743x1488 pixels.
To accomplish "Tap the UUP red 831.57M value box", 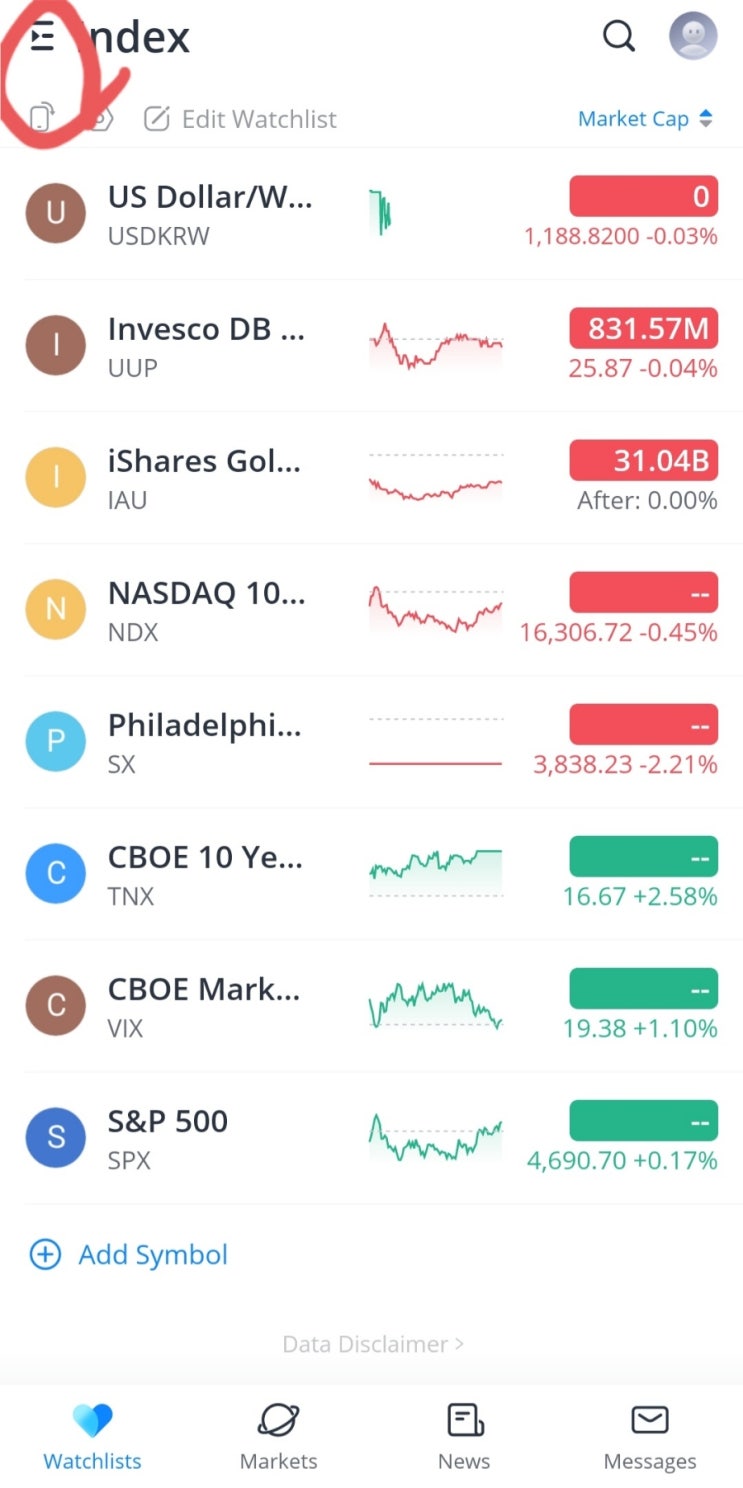I will 644,328.
